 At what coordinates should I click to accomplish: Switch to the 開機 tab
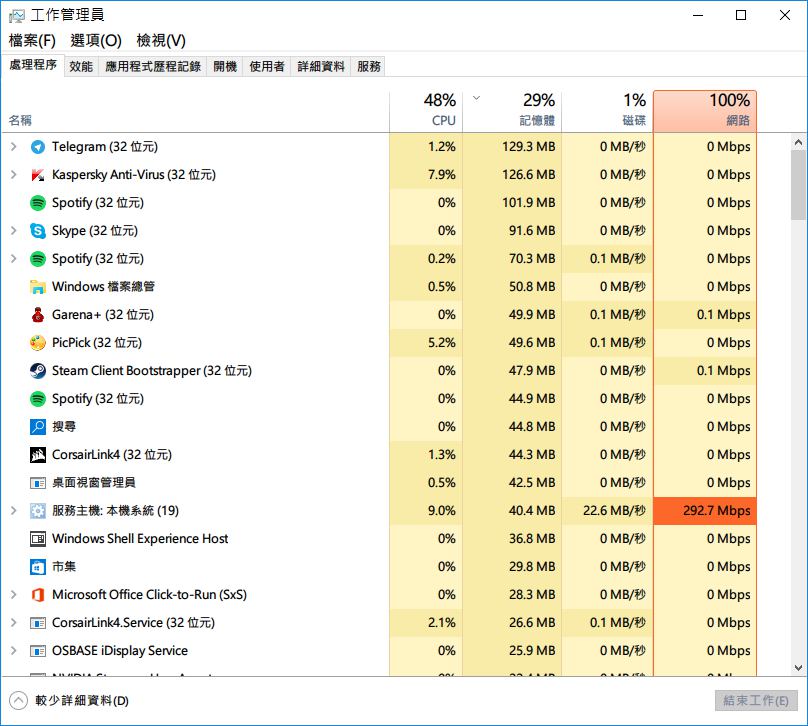coord(225,66)
